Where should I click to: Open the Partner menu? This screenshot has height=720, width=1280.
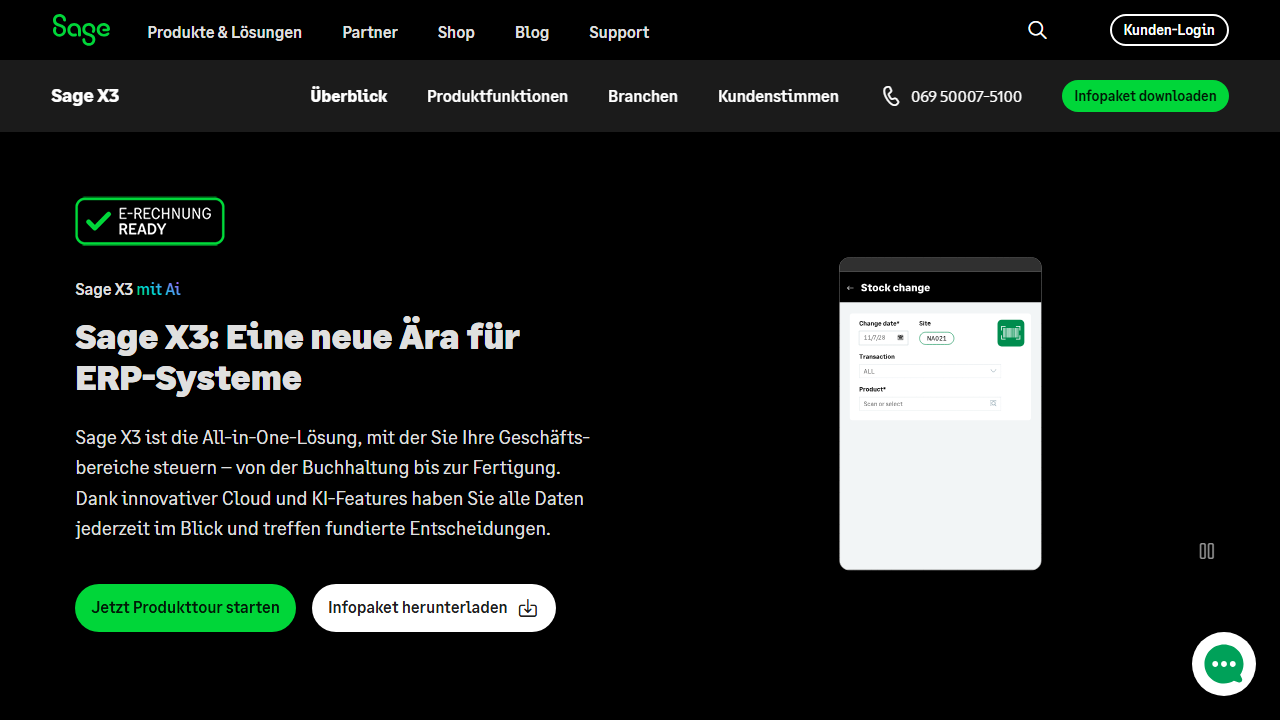click(370, 32)
